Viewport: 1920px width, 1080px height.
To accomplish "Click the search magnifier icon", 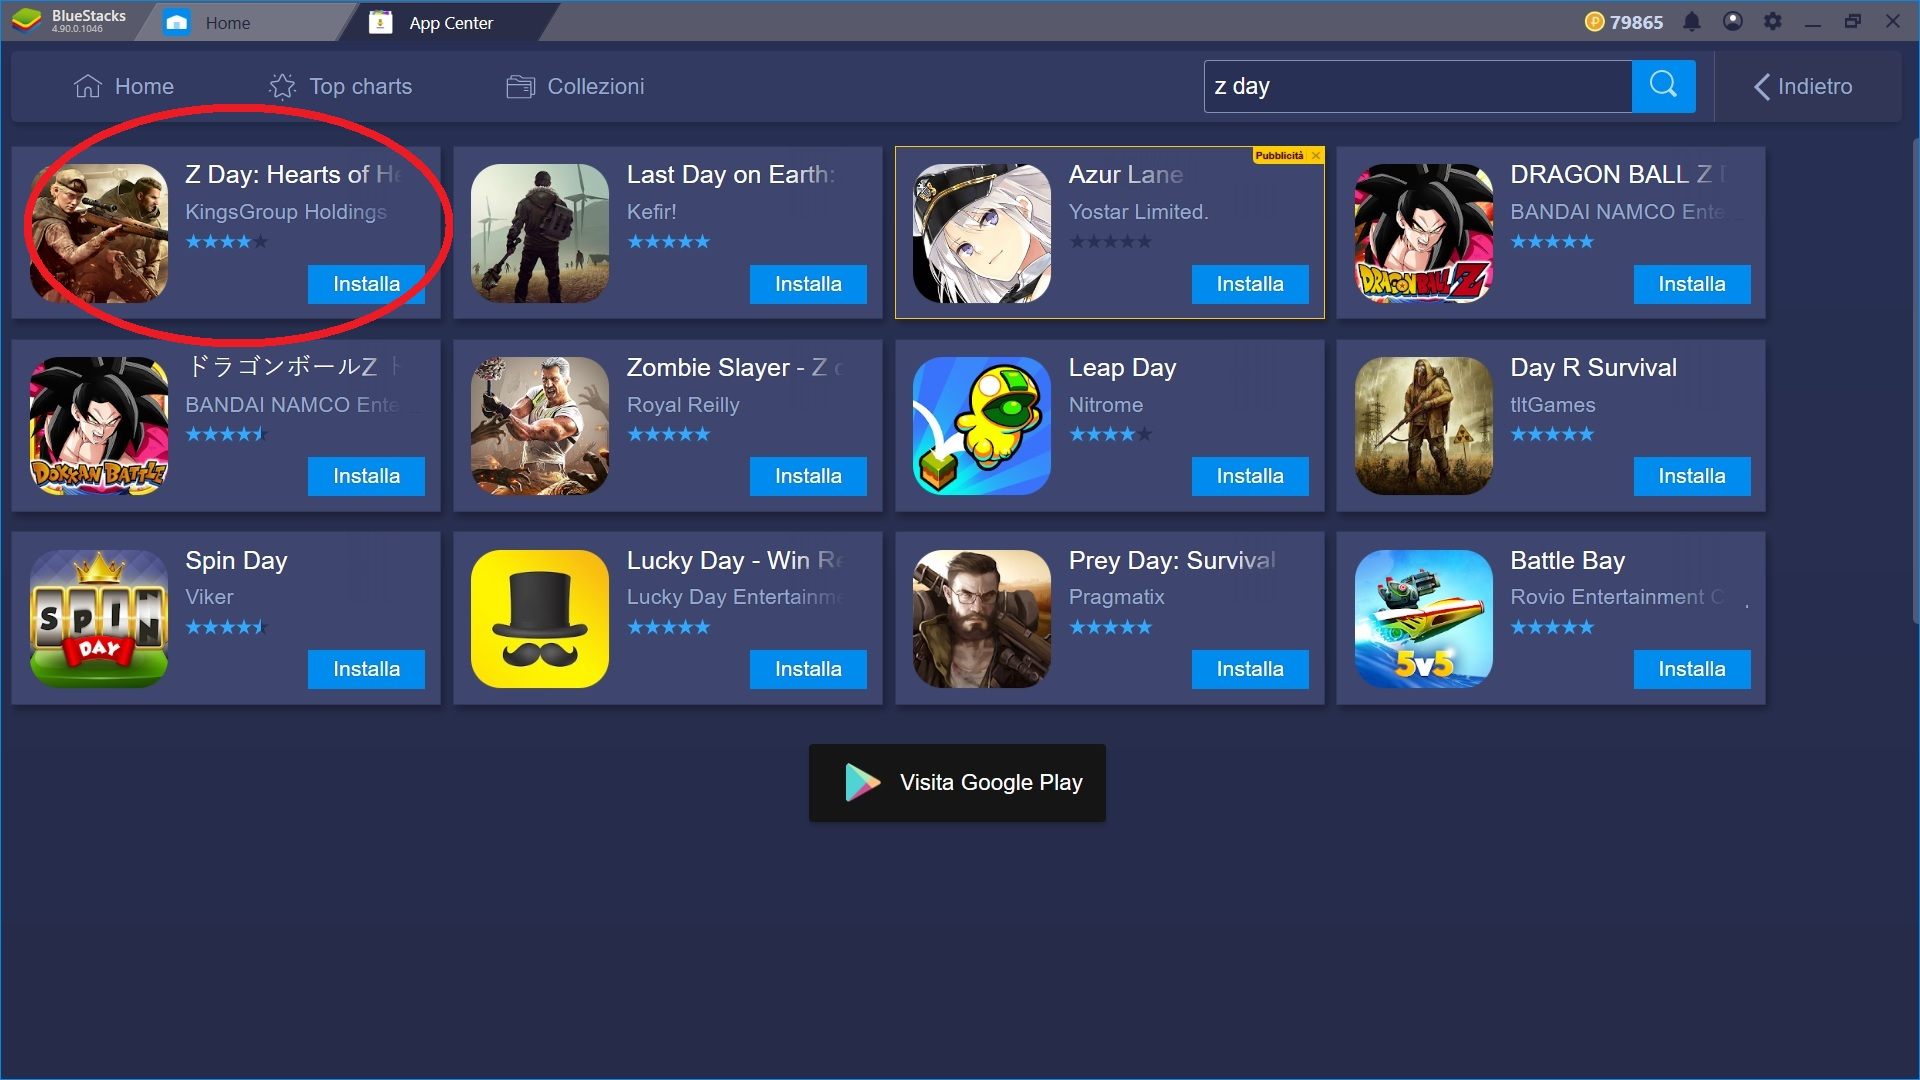I will coord(1664,86).
